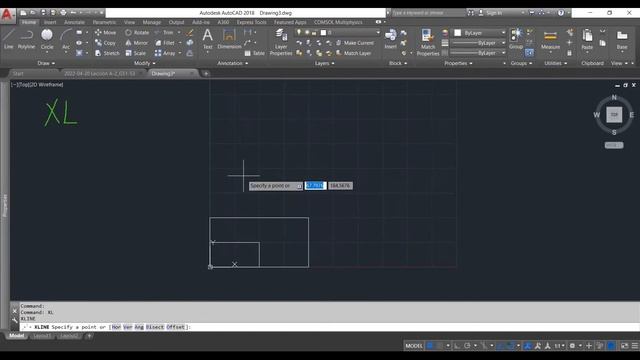Screen dimensions: 640x360
Task: Open the object color ByLayer swatch dropdown
Action: (x=480, y=33)
